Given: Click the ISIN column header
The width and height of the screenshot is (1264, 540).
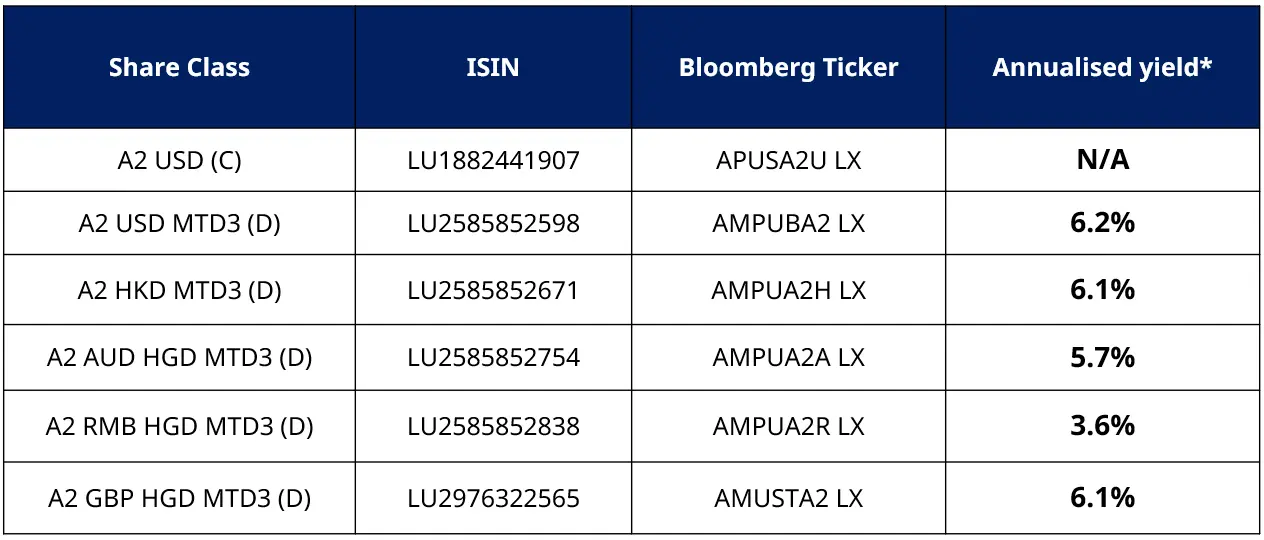Looking at the screenshot, I should click(493, 68).
